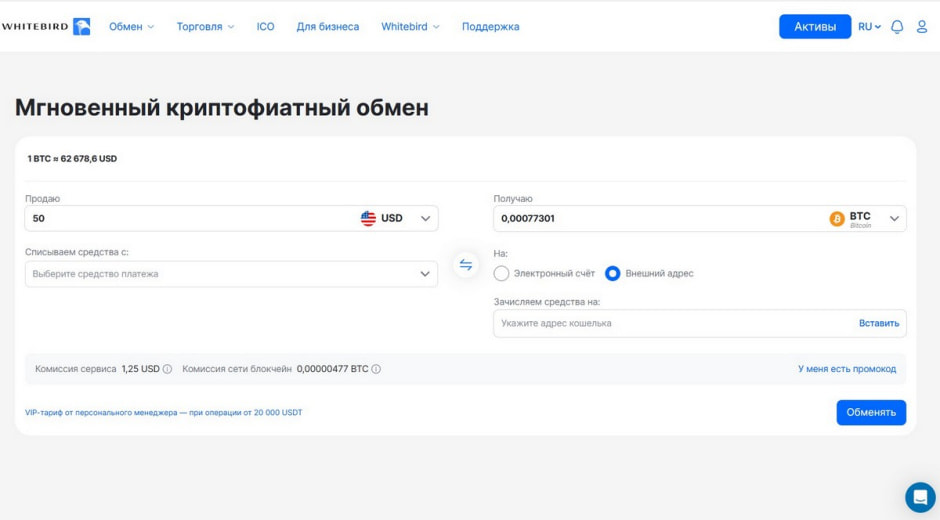Select the Внешний адрес radio option
The height and width of the screenshot is (520, 940).
pyautogui.click(x=612, y=273)
